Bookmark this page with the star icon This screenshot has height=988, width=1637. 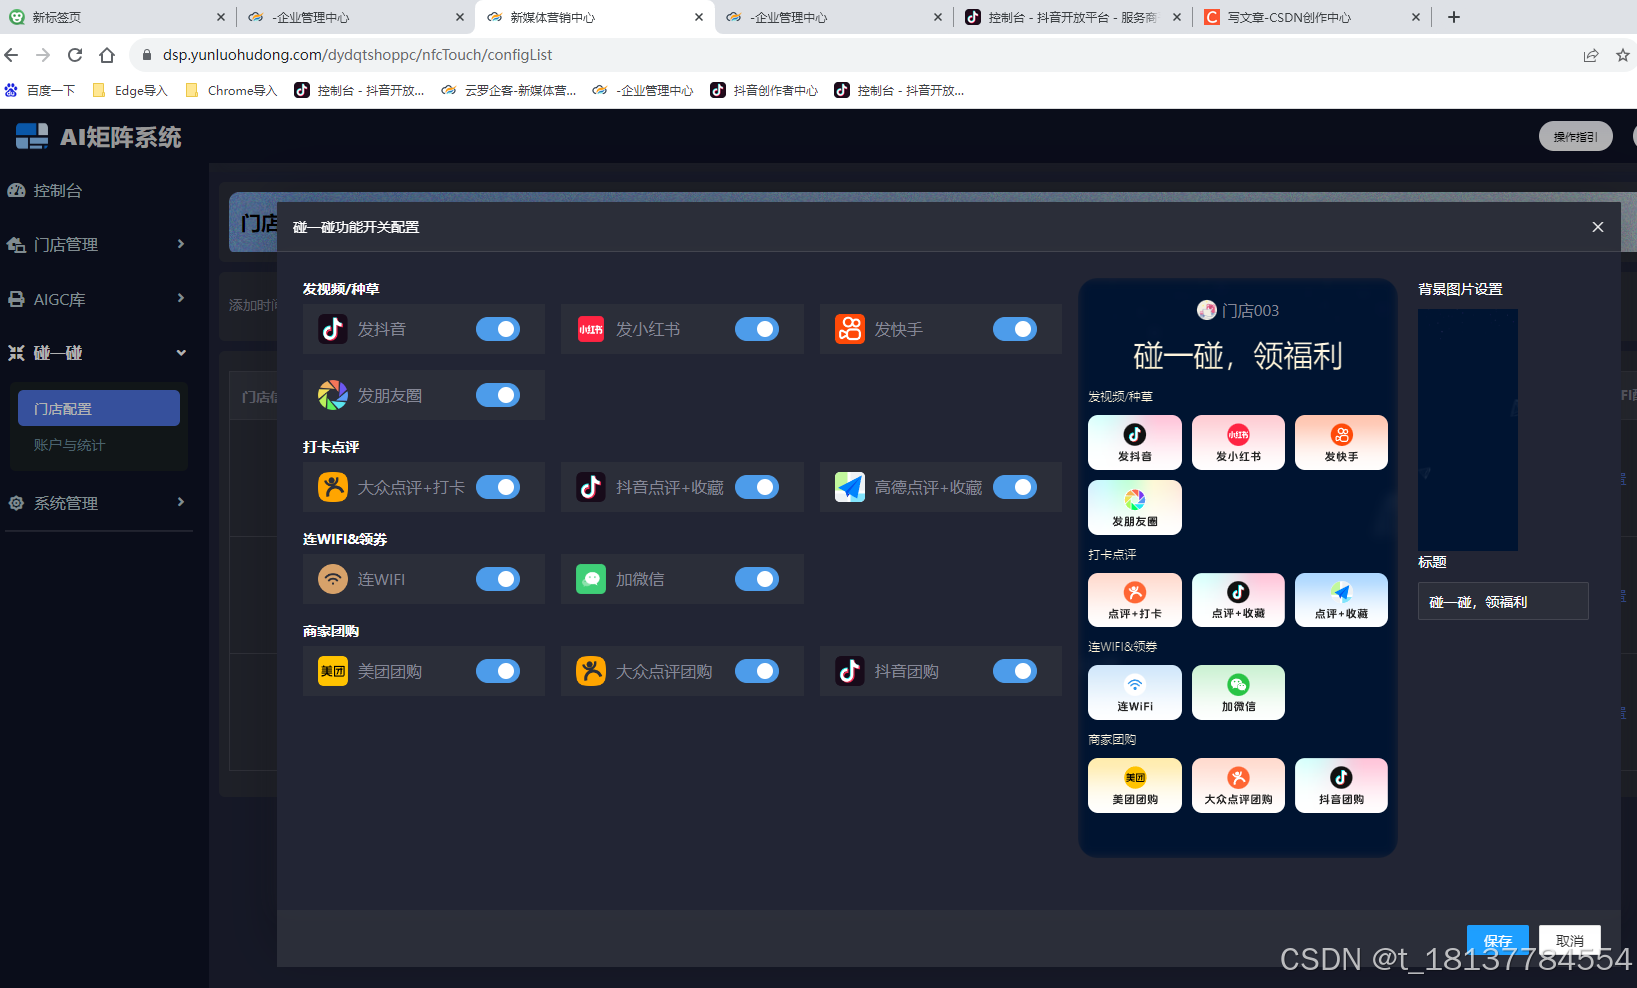click(1623, 55)
